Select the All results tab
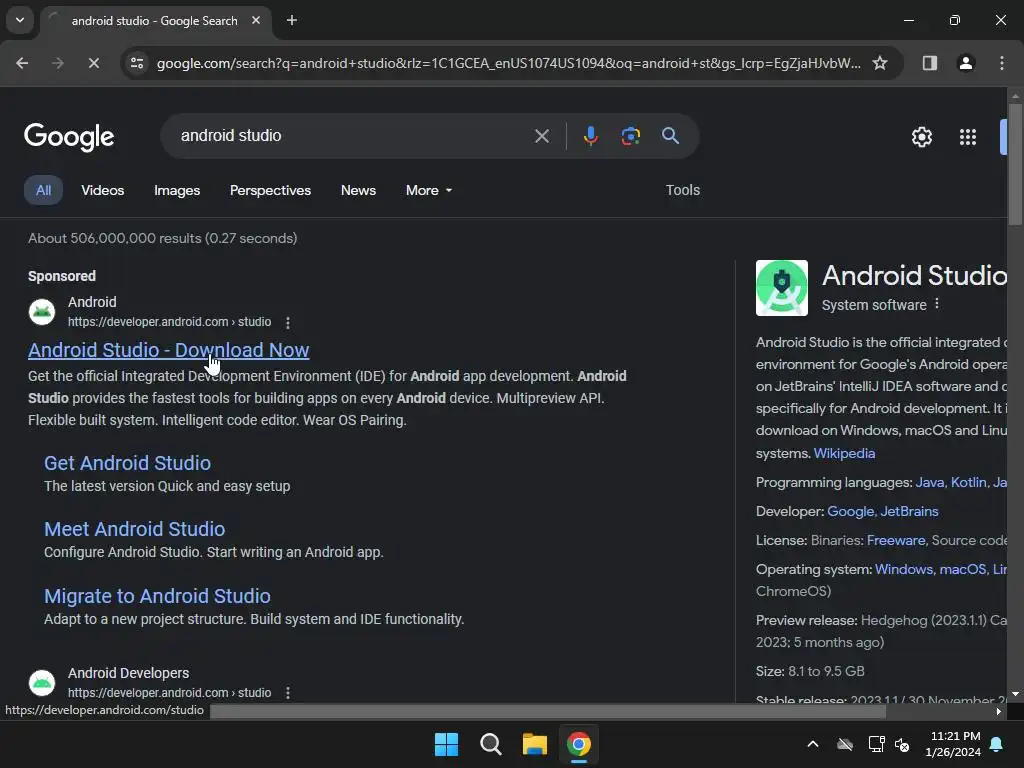 coord(43,190)
